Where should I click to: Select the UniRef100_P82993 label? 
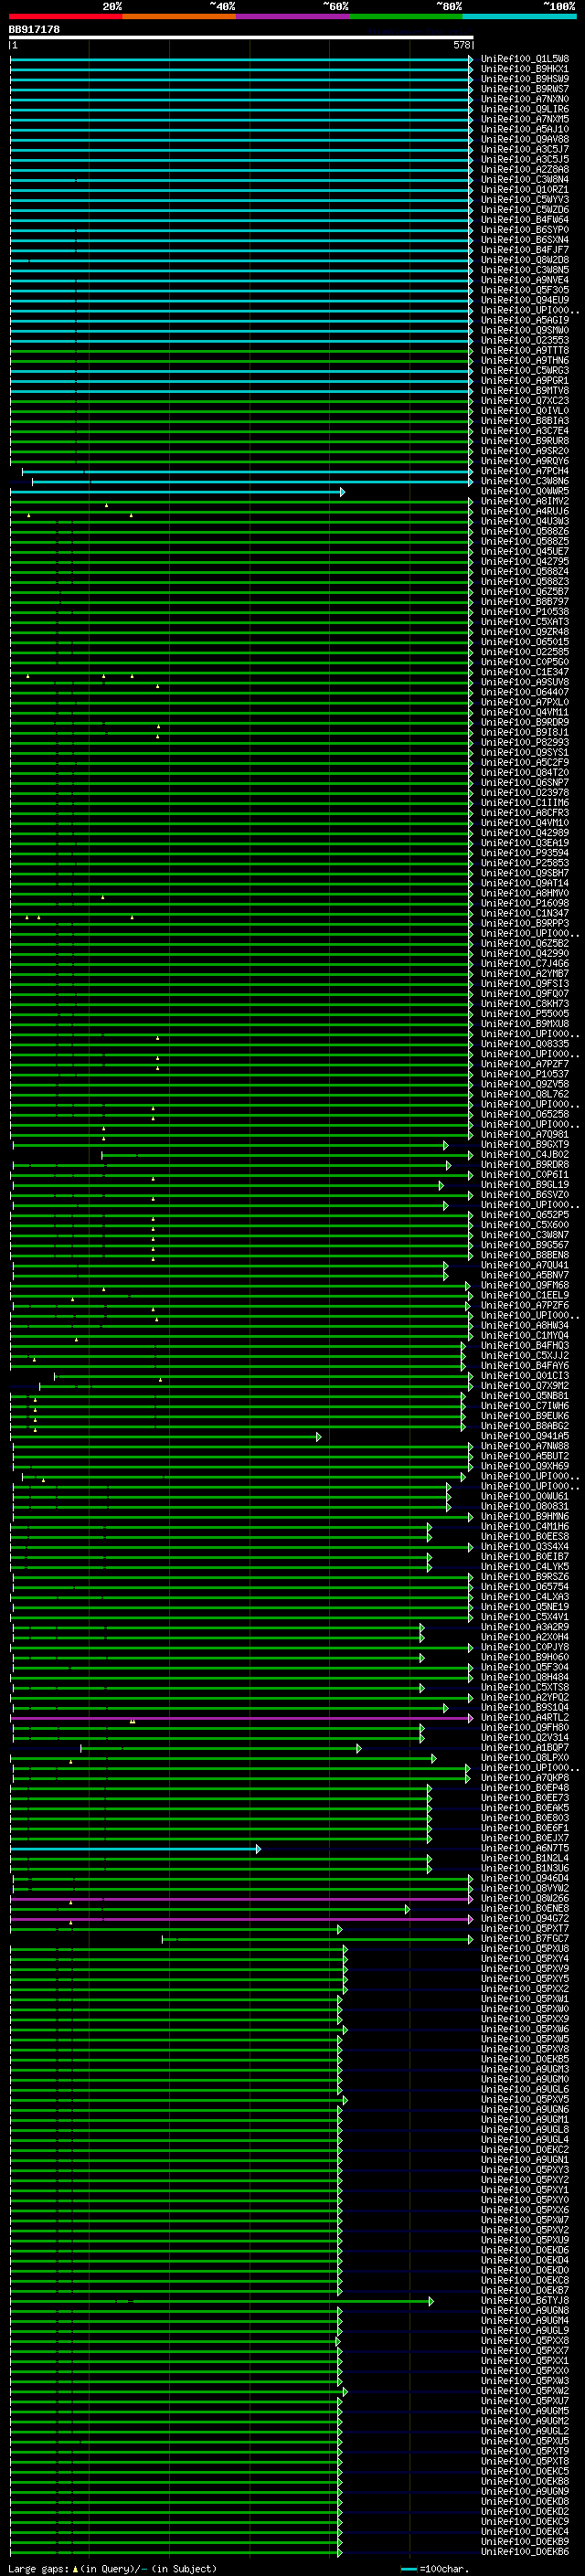click(x=525, y=743)
